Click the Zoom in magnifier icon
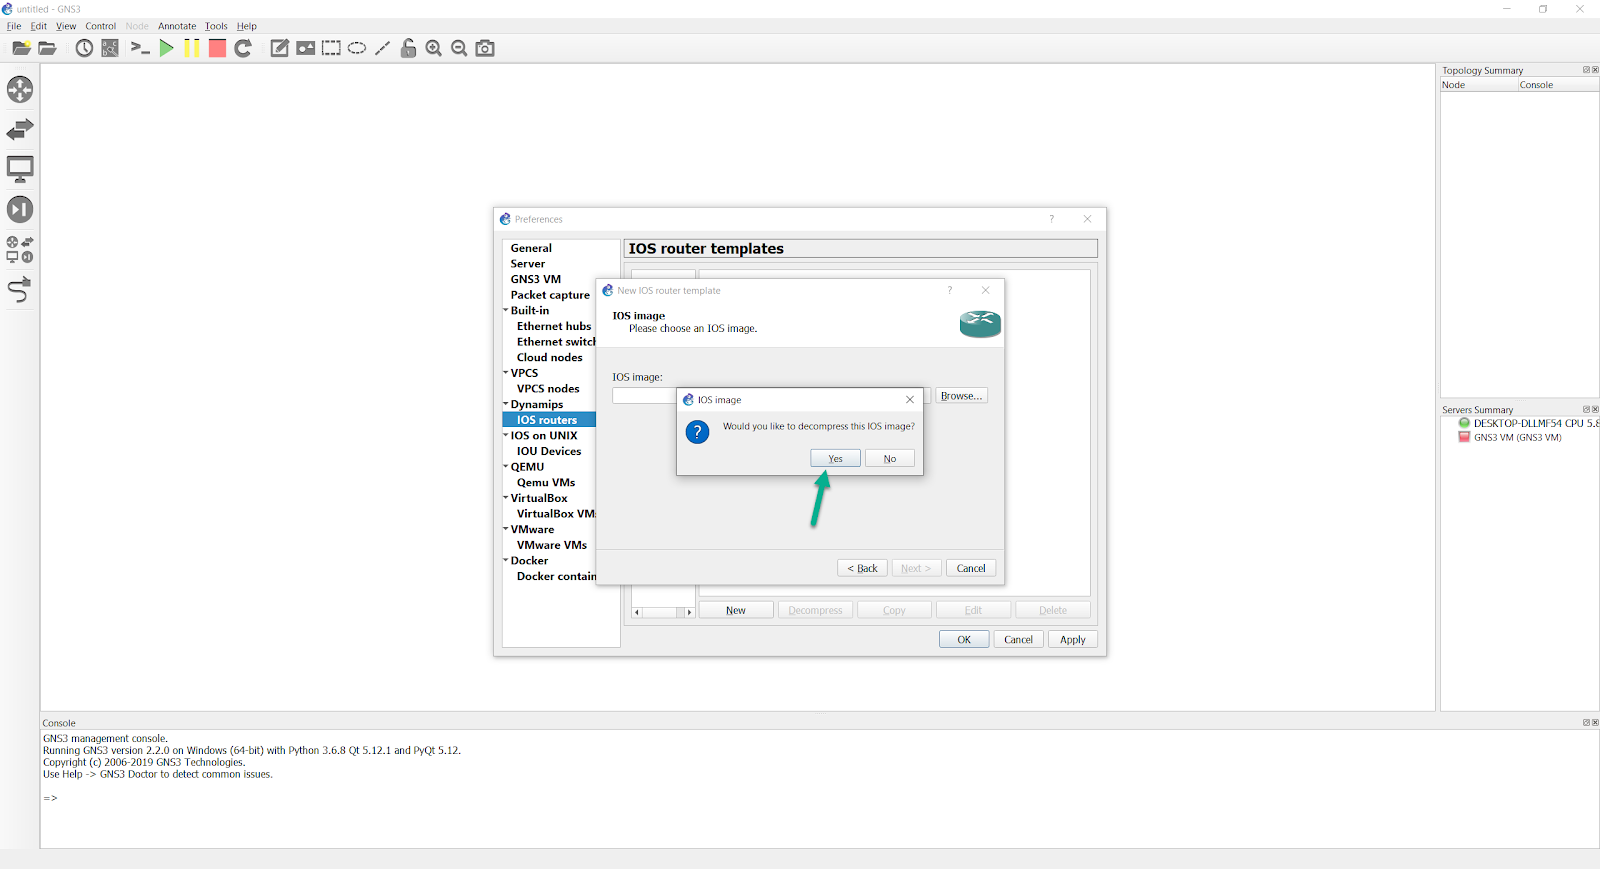 pyautogui.click(x=434, y=48)
